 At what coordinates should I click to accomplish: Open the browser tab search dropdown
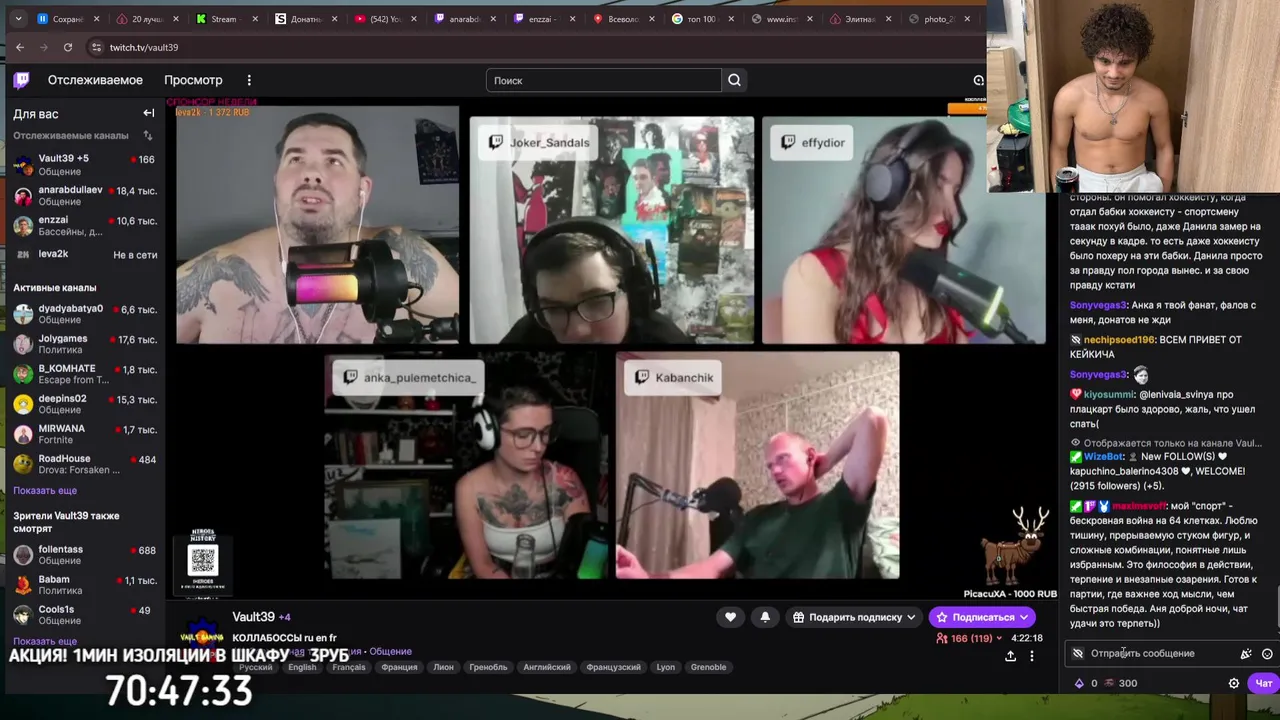(19, 19)
